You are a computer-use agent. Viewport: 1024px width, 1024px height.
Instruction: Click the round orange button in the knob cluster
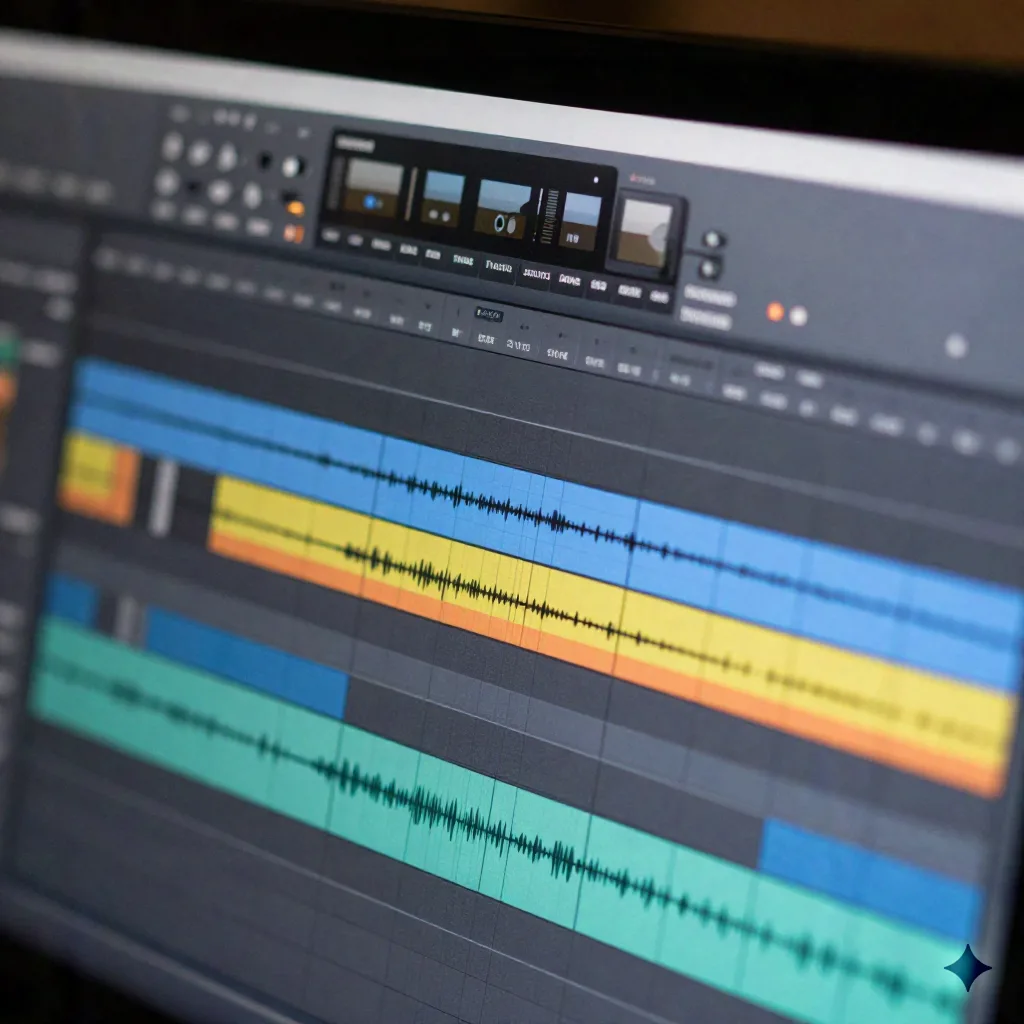click(296, 208)
